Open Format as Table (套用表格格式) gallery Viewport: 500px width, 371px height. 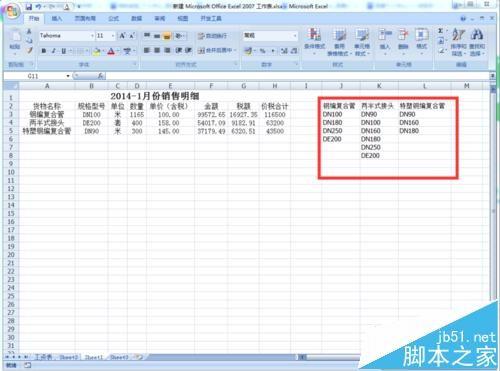click(x=339, y=42)
